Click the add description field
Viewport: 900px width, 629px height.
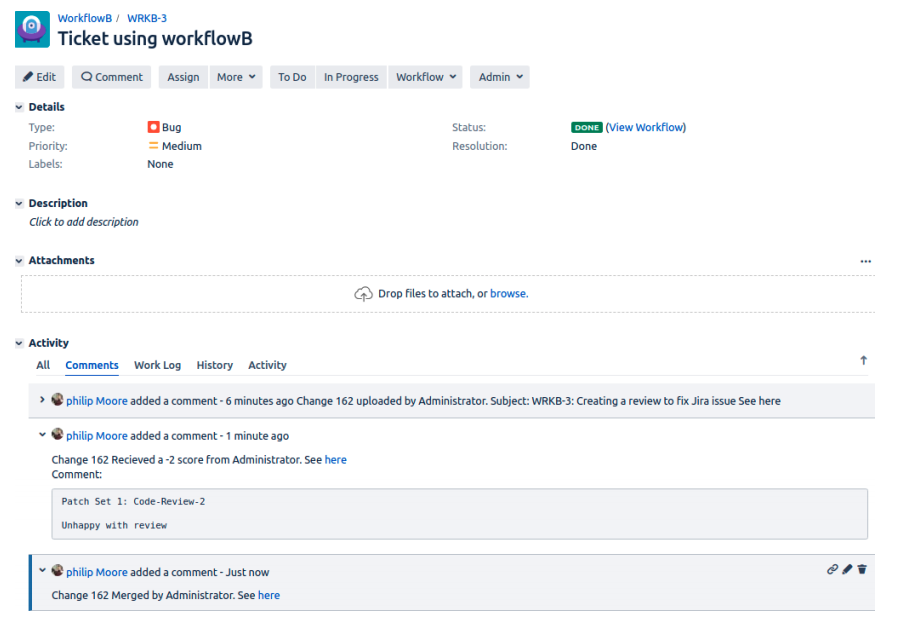click(83, 221)
